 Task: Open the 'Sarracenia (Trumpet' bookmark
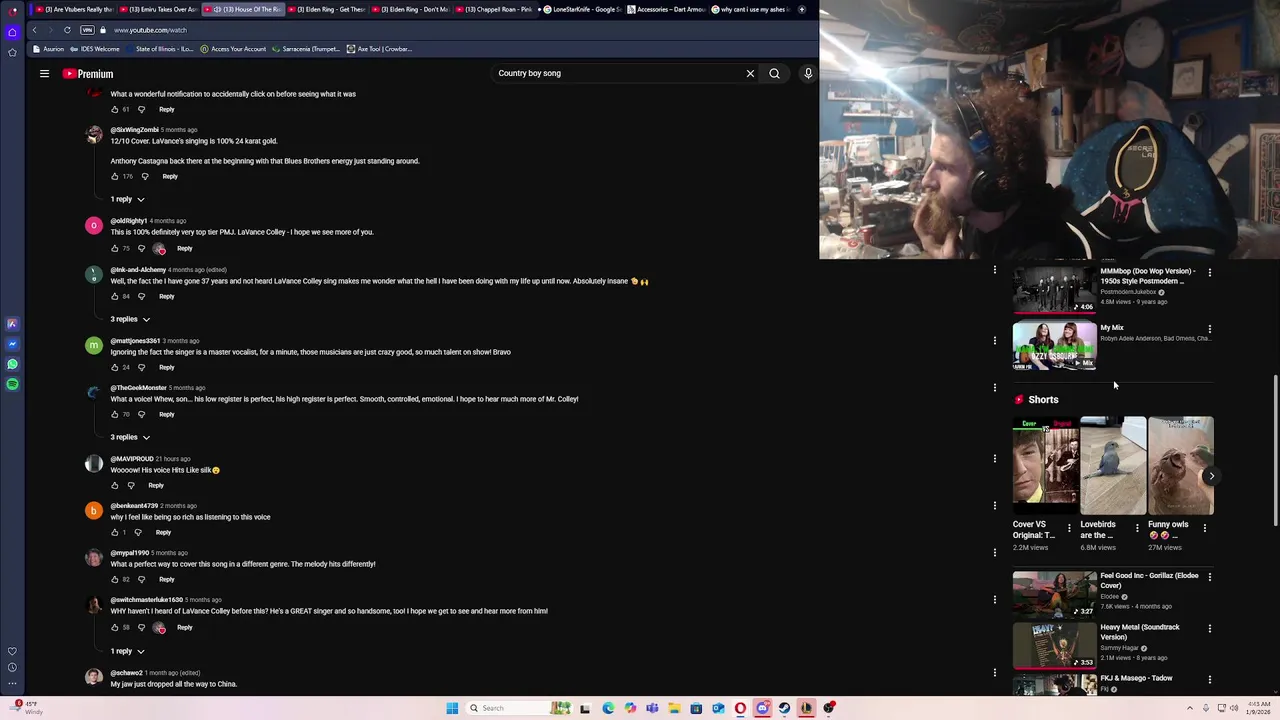(x=306, y=49)
